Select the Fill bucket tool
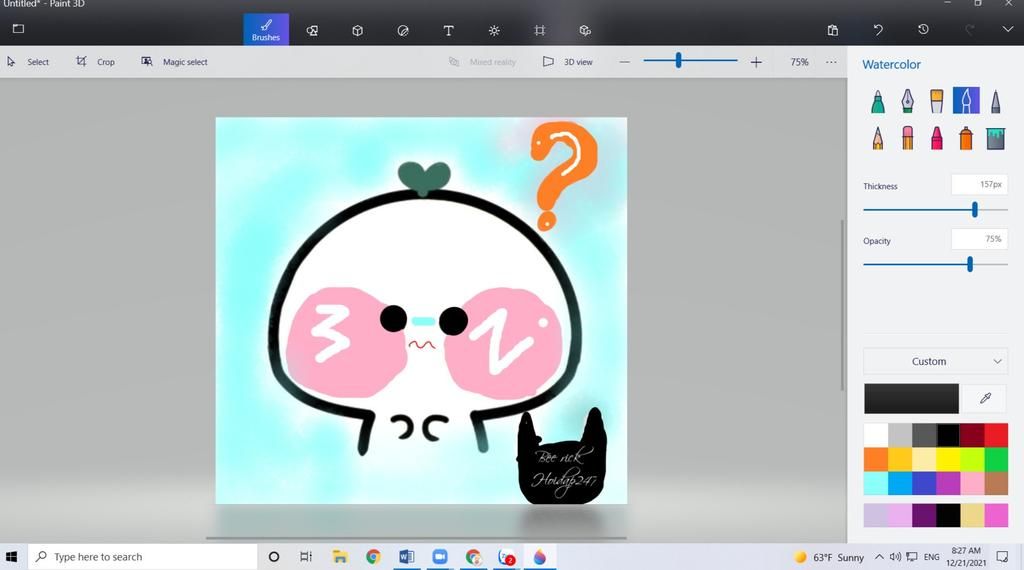The height and width of the screenshot is (570, 1024). 995,138
